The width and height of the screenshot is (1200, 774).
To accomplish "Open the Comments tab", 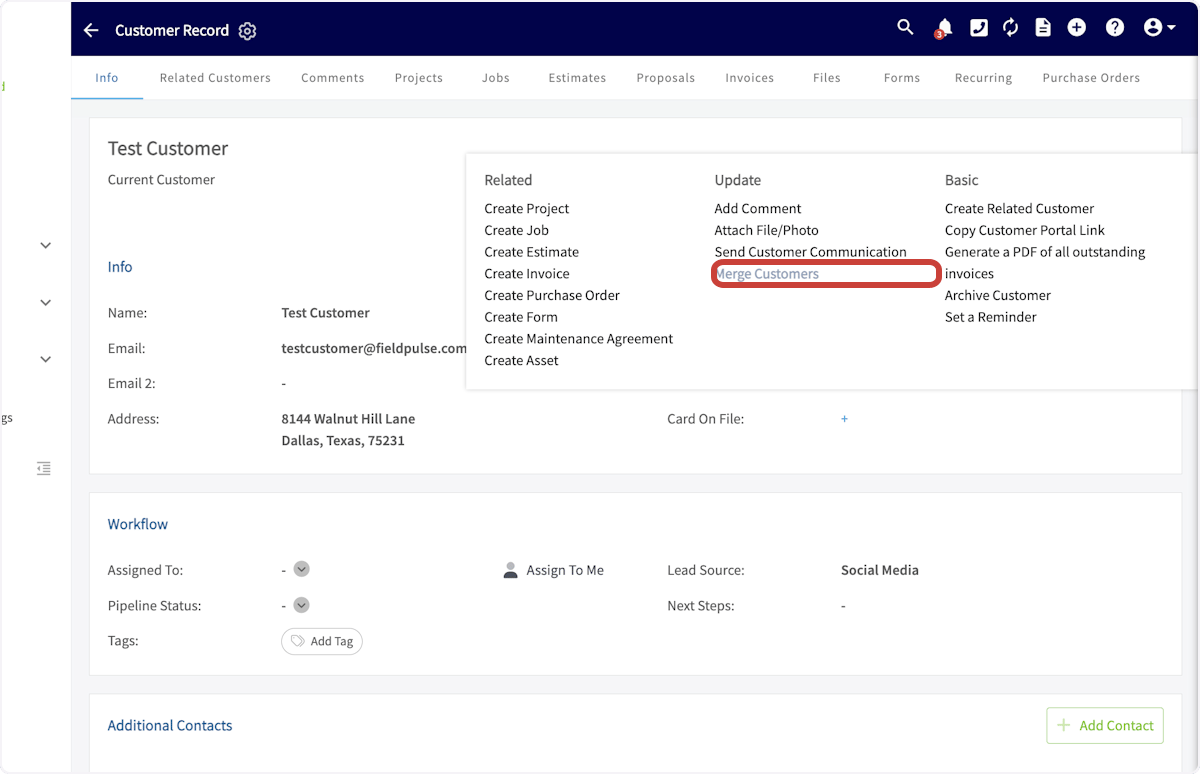I will pyautogui.click(x=333, y=77).
